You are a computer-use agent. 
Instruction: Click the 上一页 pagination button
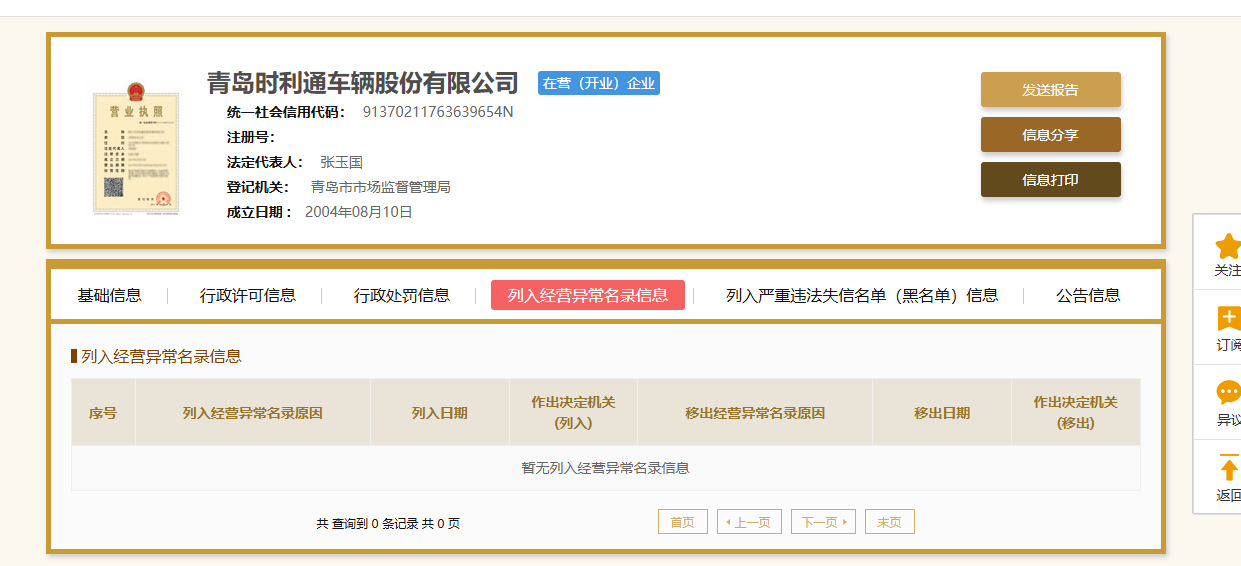[x=749, y=522]
